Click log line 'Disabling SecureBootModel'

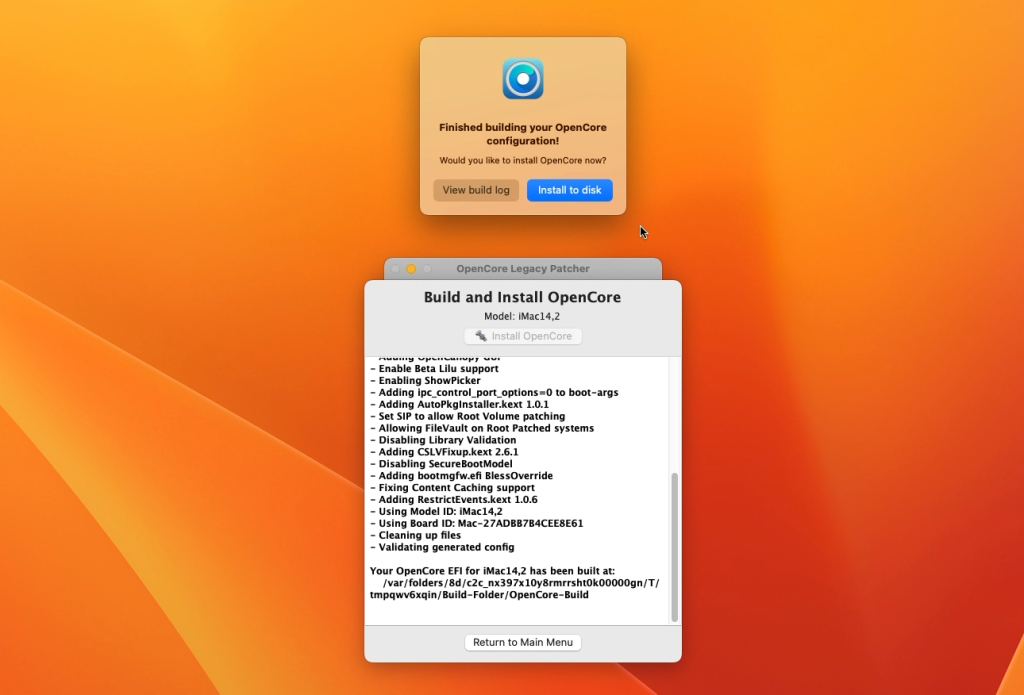click(x=441, y=464)
